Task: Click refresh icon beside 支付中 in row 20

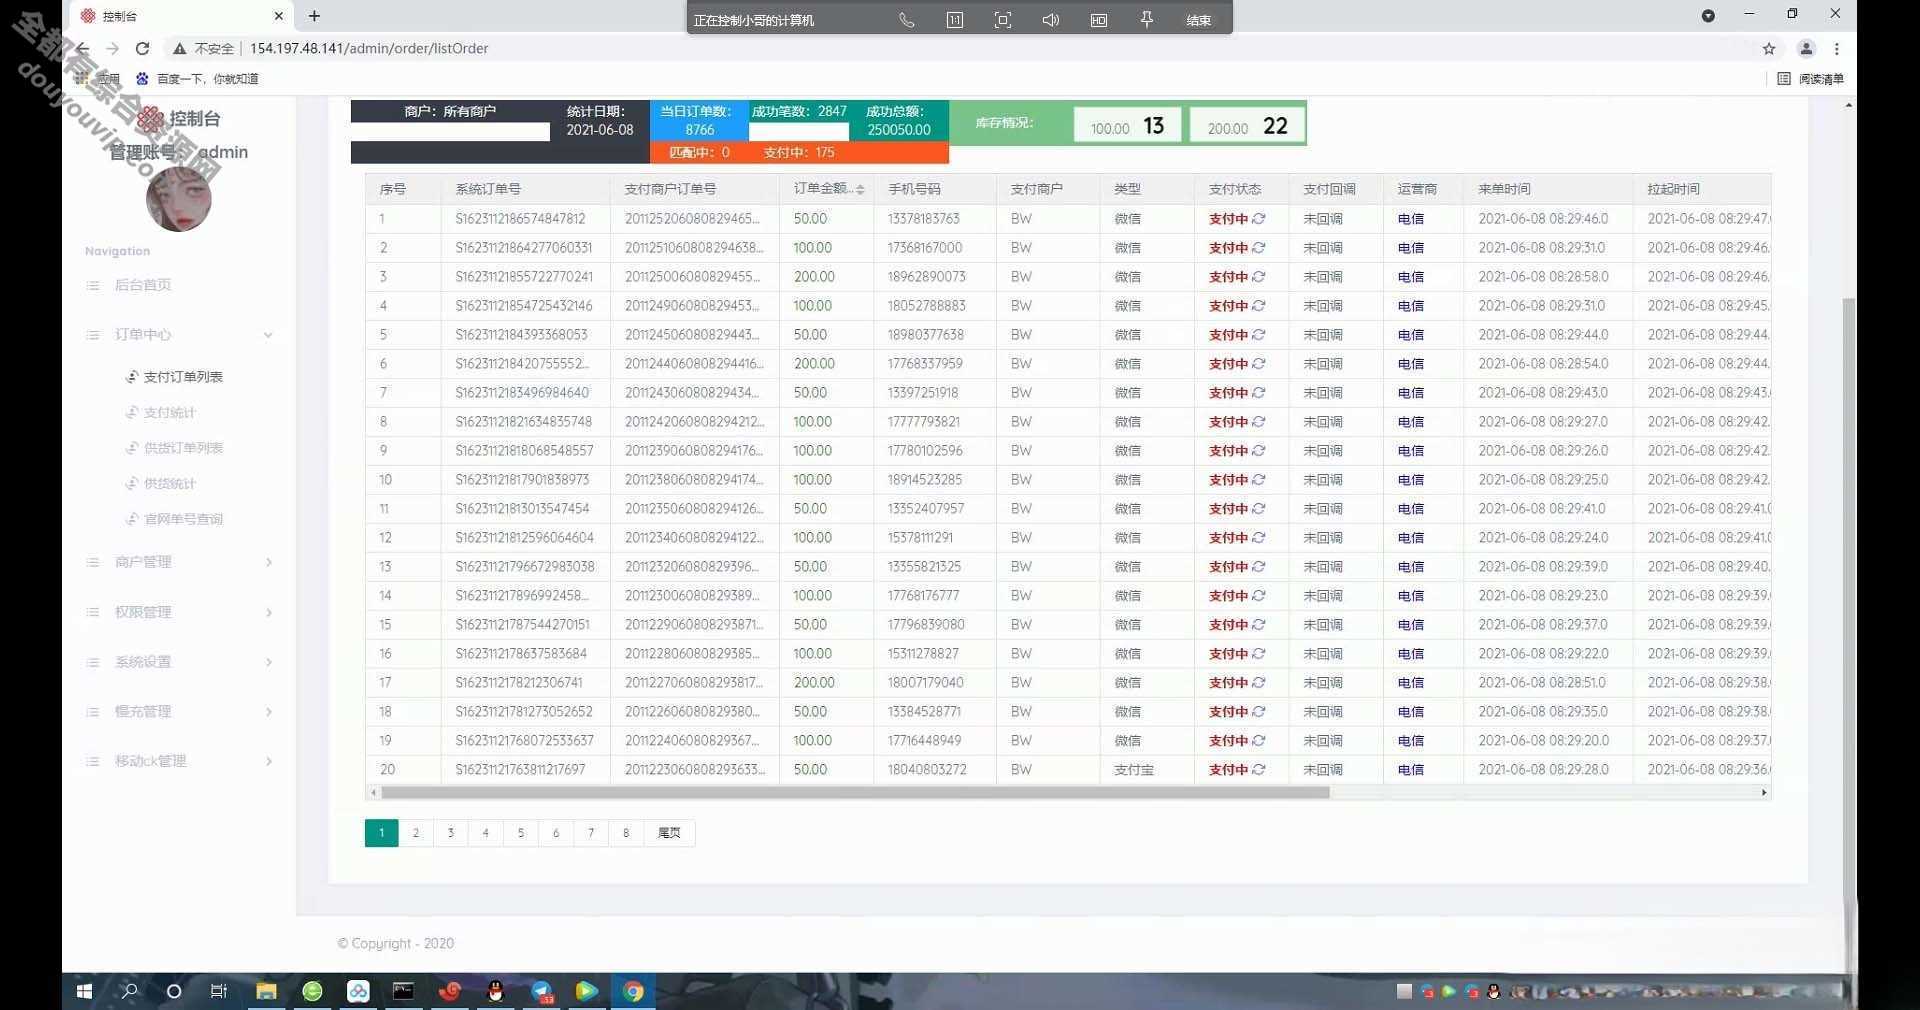Action: tap(1259, 769)
